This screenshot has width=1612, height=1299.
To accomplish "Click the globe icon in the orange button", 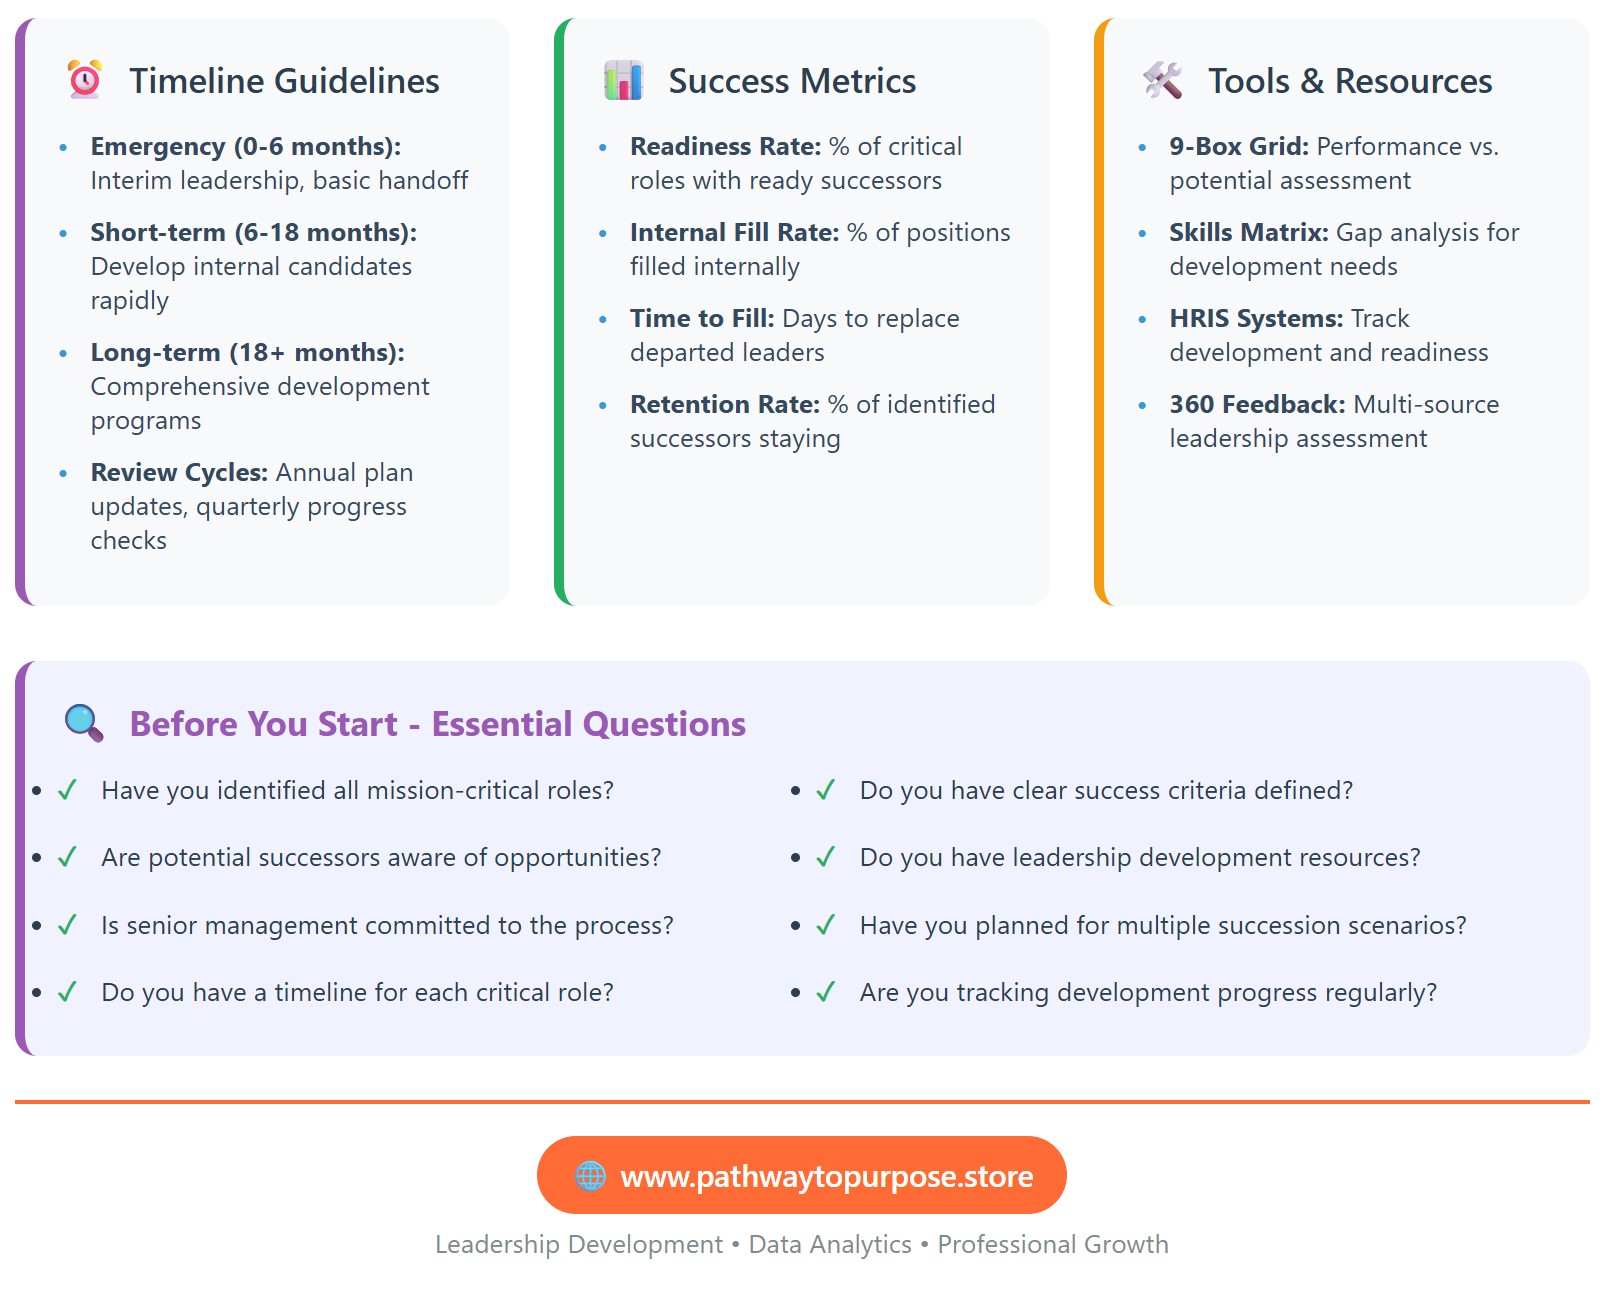I will tap(590, 1176).
